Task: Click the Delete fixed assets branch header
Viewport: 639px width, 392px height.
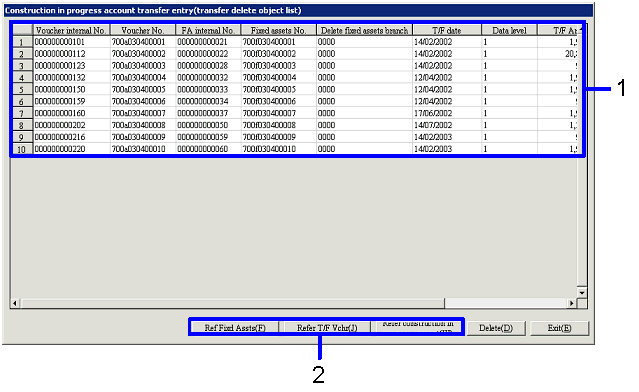Action: [364, 30]
